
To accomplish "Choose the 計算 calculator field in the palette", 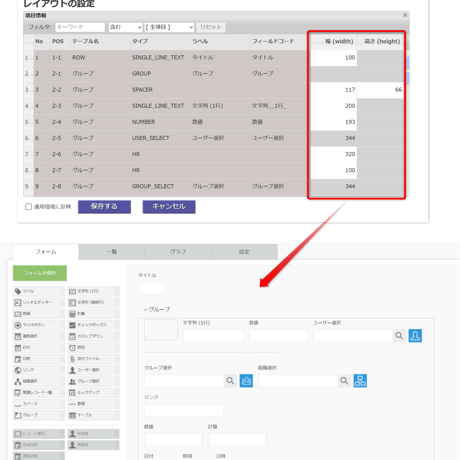I will click(x=93, y=314).
